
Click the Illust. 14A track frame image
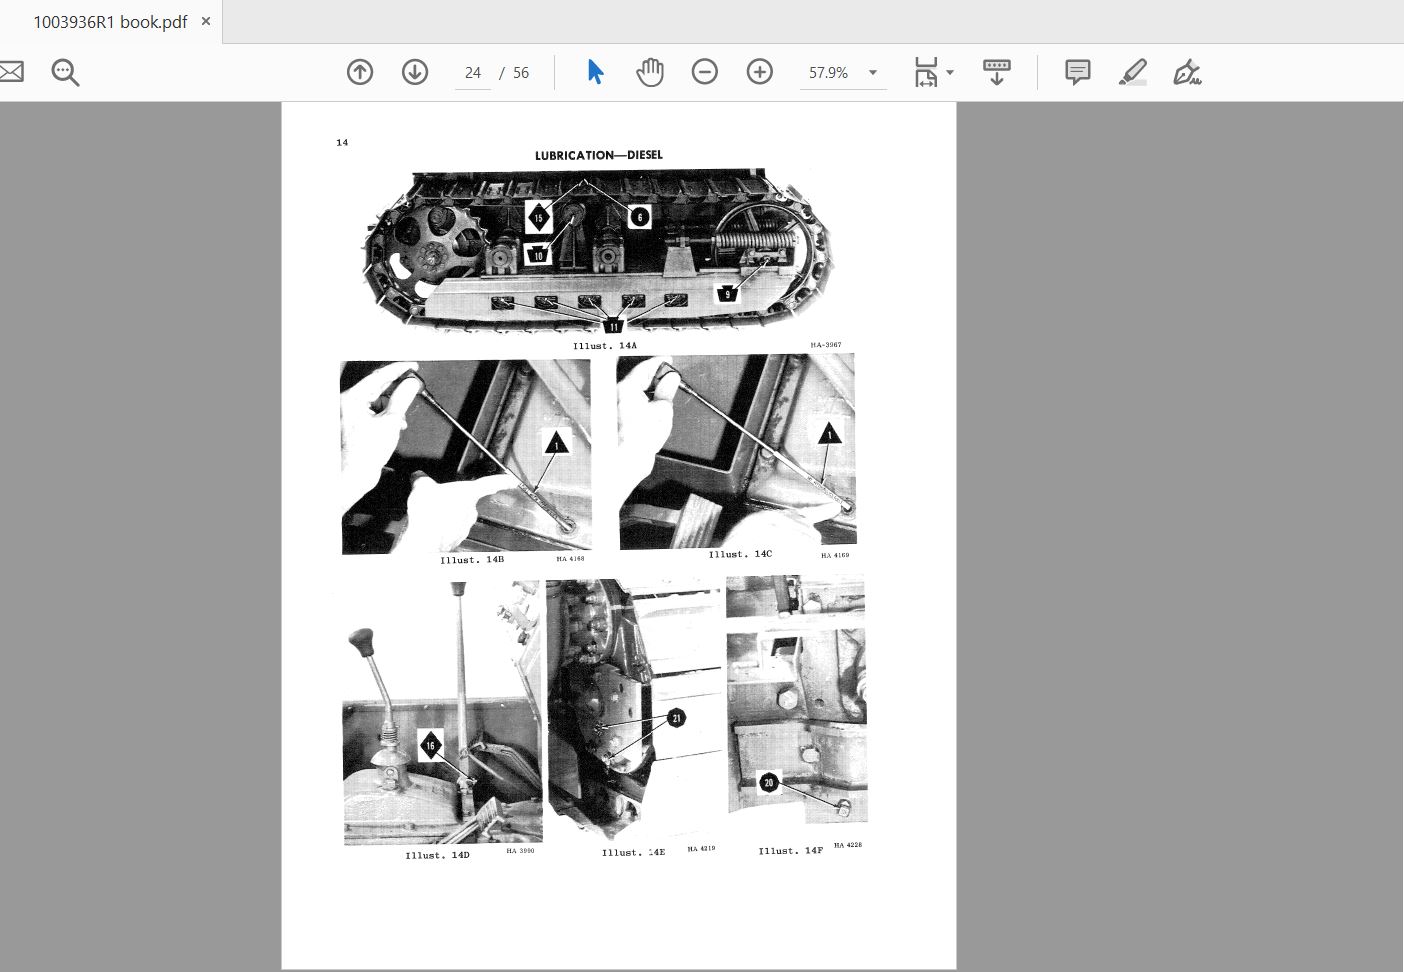coord(597,252)
